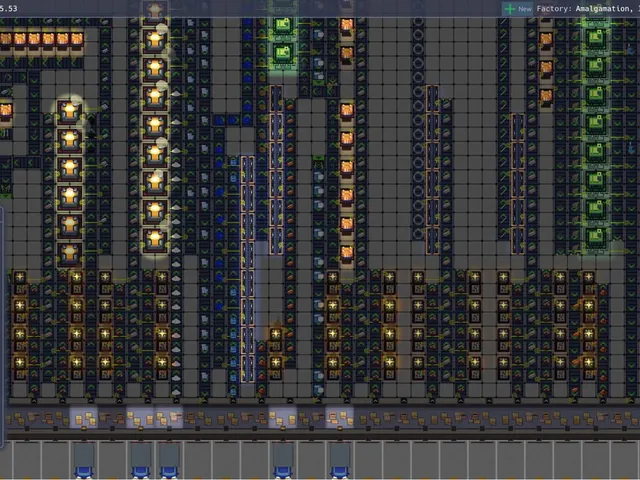
Task: Click the 5.53 value in the top-left corner
Action: (x=9, y=9)
